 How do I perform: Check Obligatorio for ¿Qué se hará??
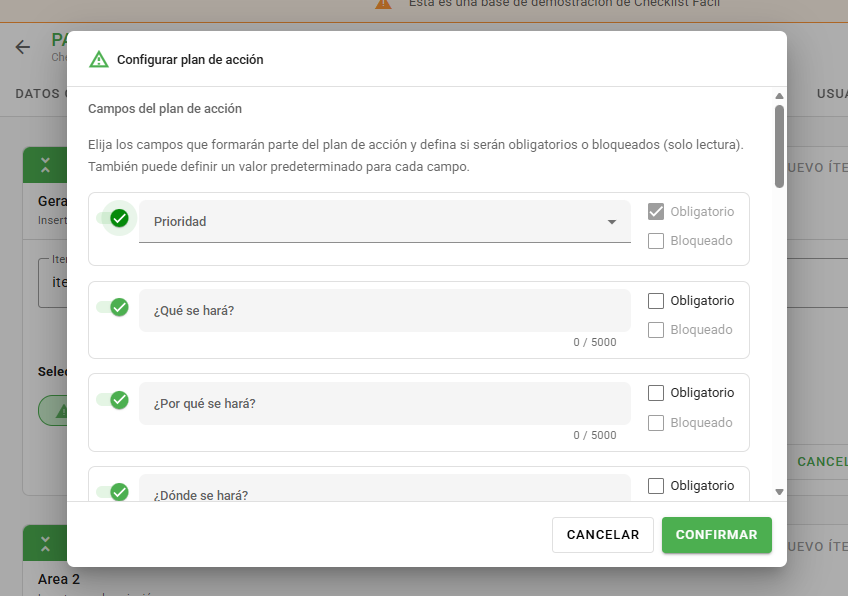655,301
